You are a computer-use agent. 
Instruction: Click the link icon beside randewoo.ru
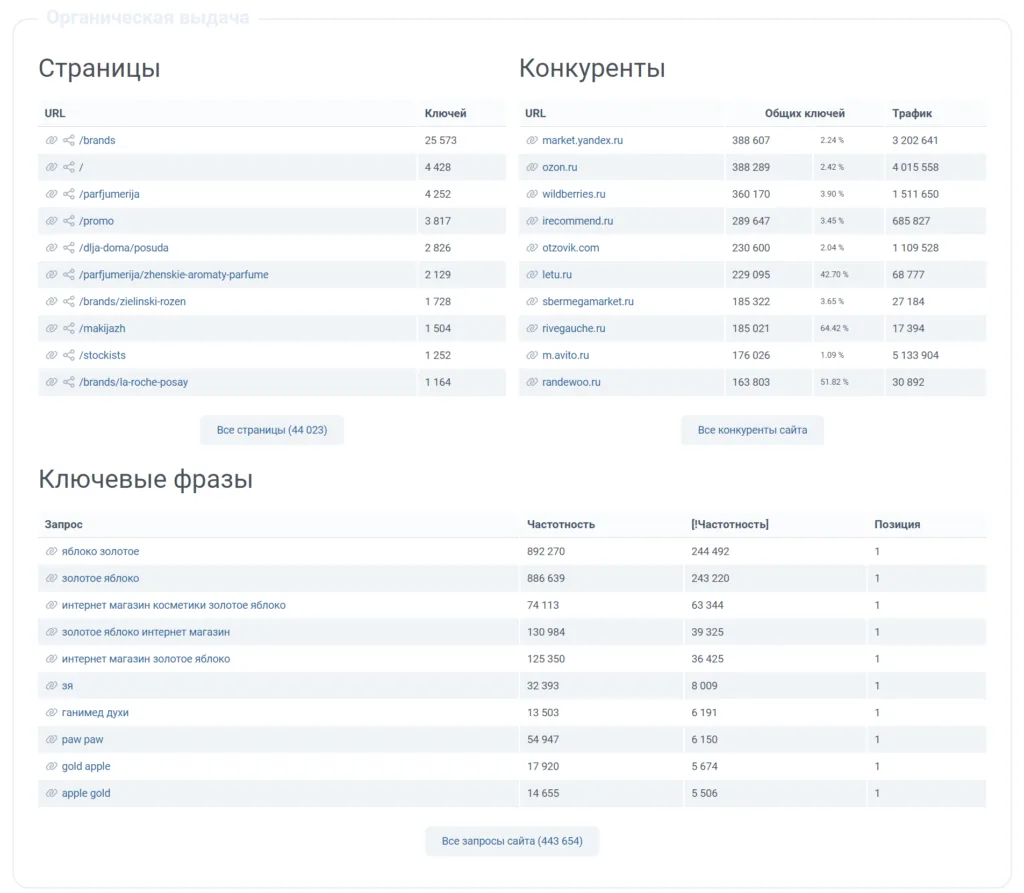pyautogui.click(x=532, y=382)
